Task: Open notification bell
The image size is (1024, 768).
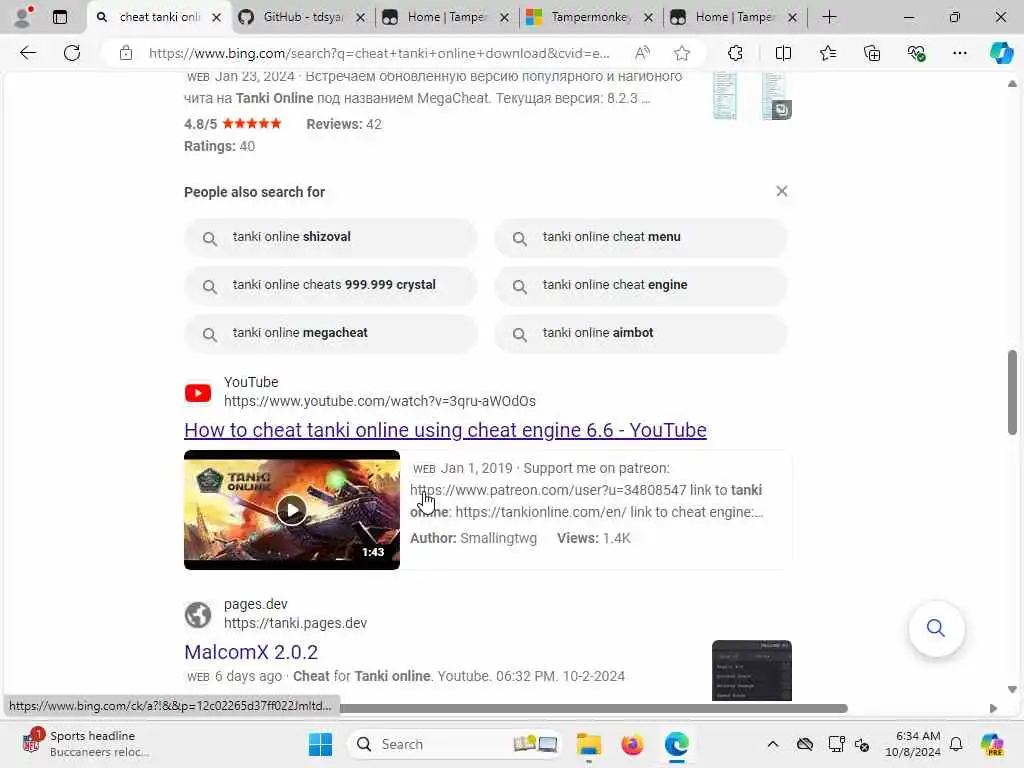Action: coord(956,744)
